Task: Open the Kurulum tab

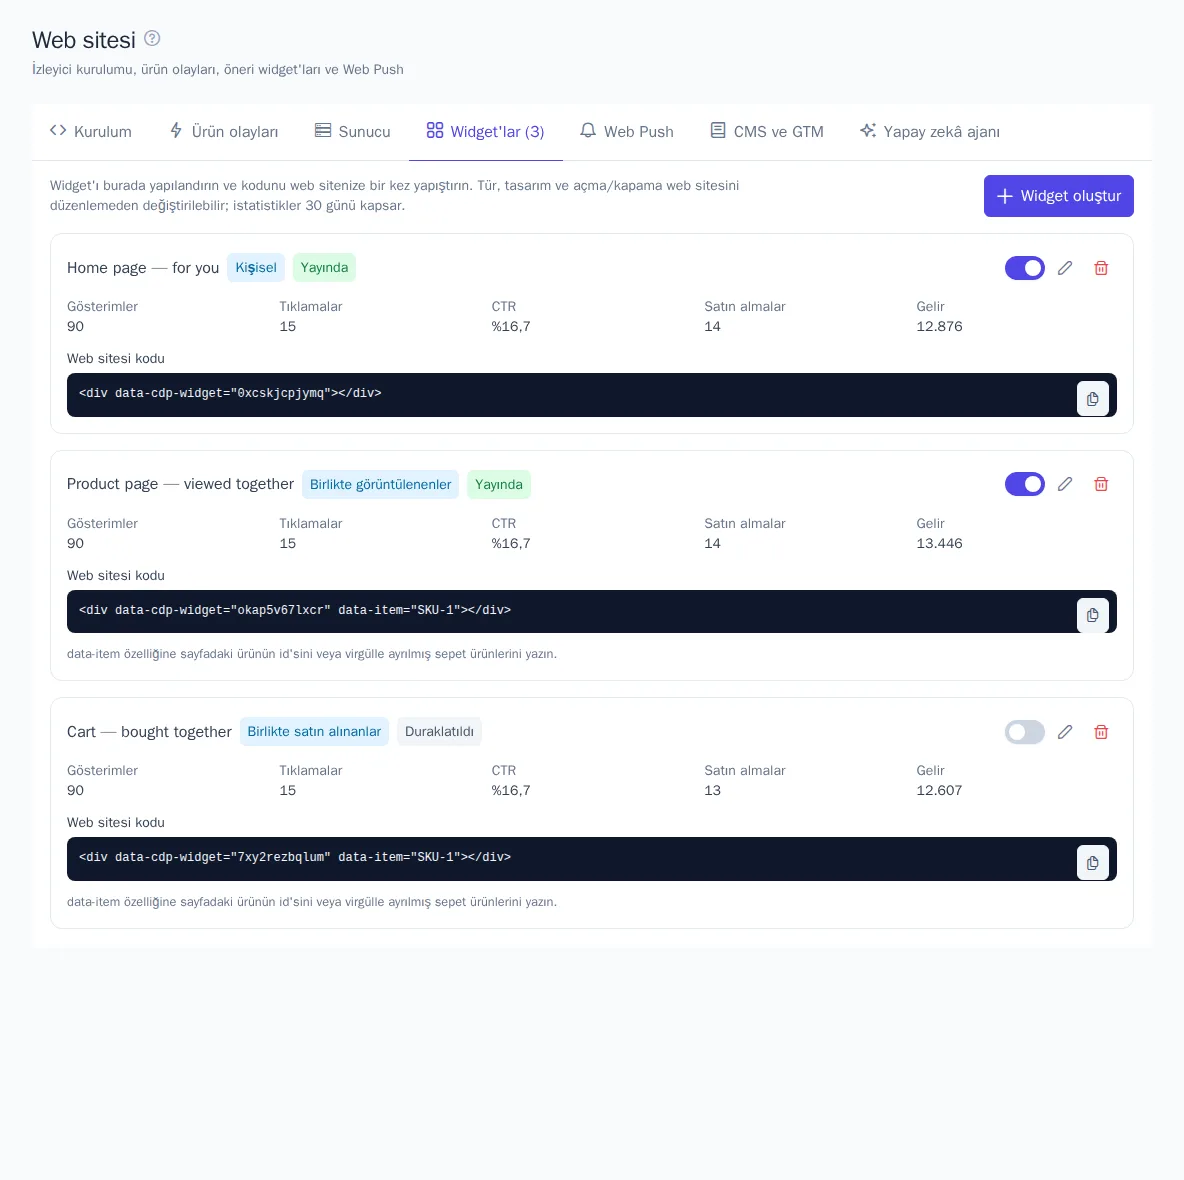Action: coord(91,131)
